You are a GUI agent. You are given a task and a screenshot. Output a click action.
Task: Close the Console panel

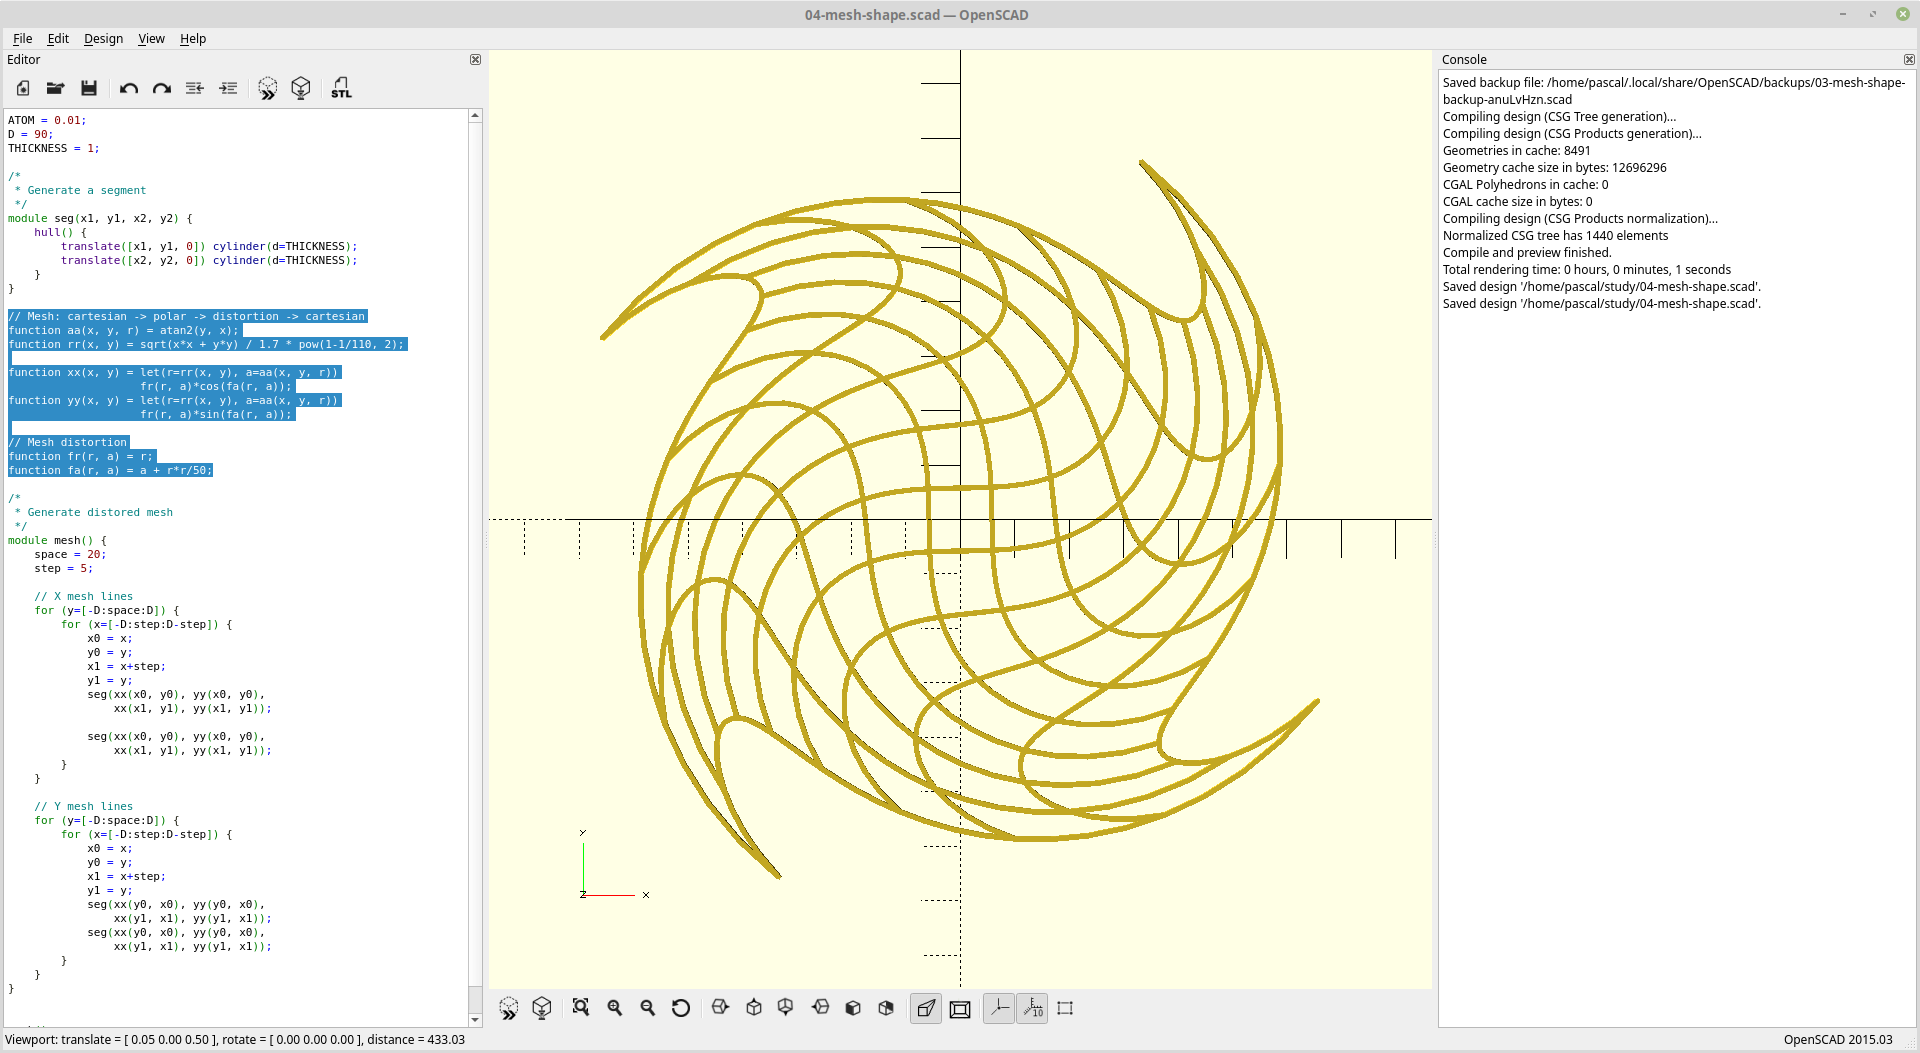point(1910,60)
